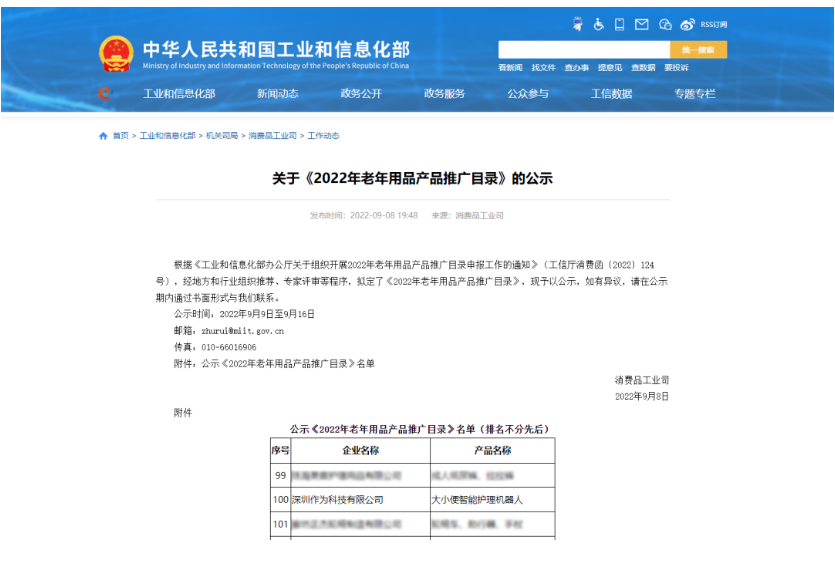Click the RSS订阅 link
Image resolution: width=835 pixels, height=576 pixels.
click(x=714, y=24)
